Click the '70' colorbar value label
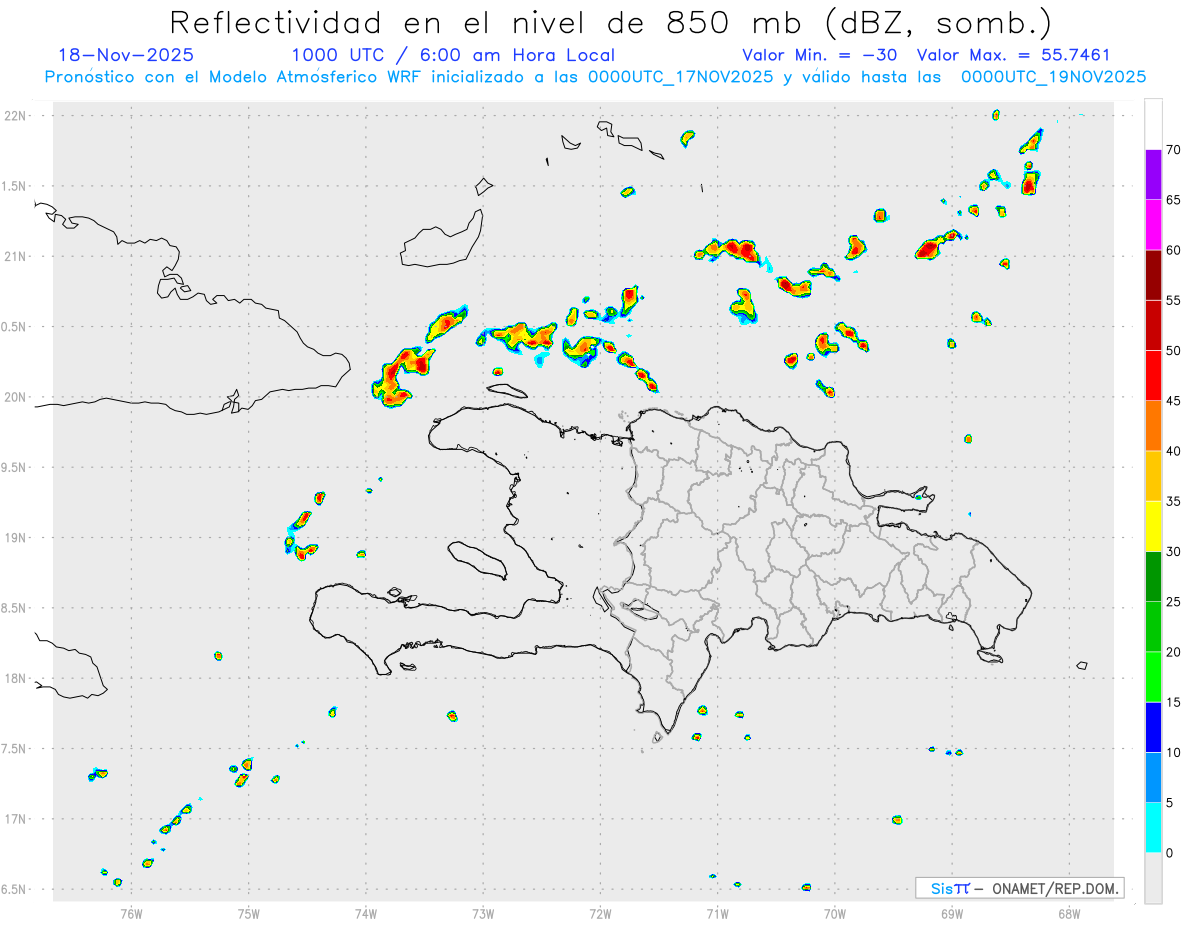1200x927 pixels. [x=1173, y=150]
